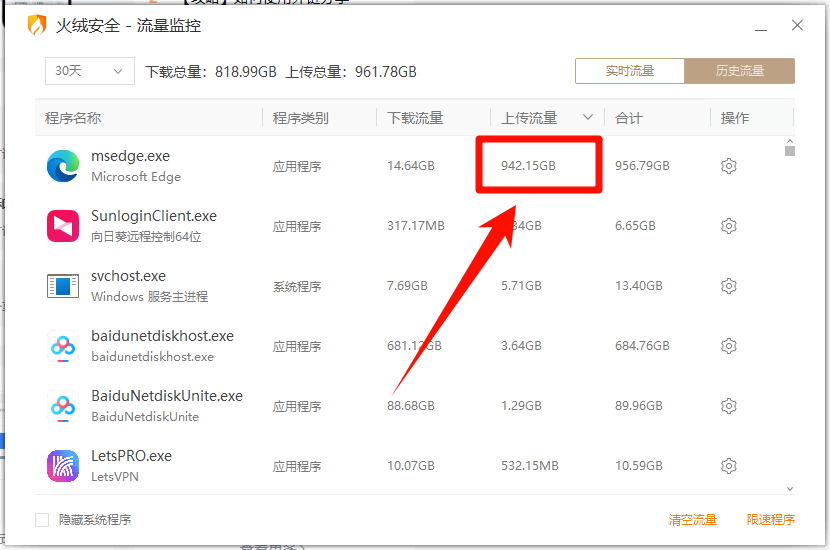830x550 pixels.
Task: Sort by the 程序名称 column header
Action: (x=73, y=118)
